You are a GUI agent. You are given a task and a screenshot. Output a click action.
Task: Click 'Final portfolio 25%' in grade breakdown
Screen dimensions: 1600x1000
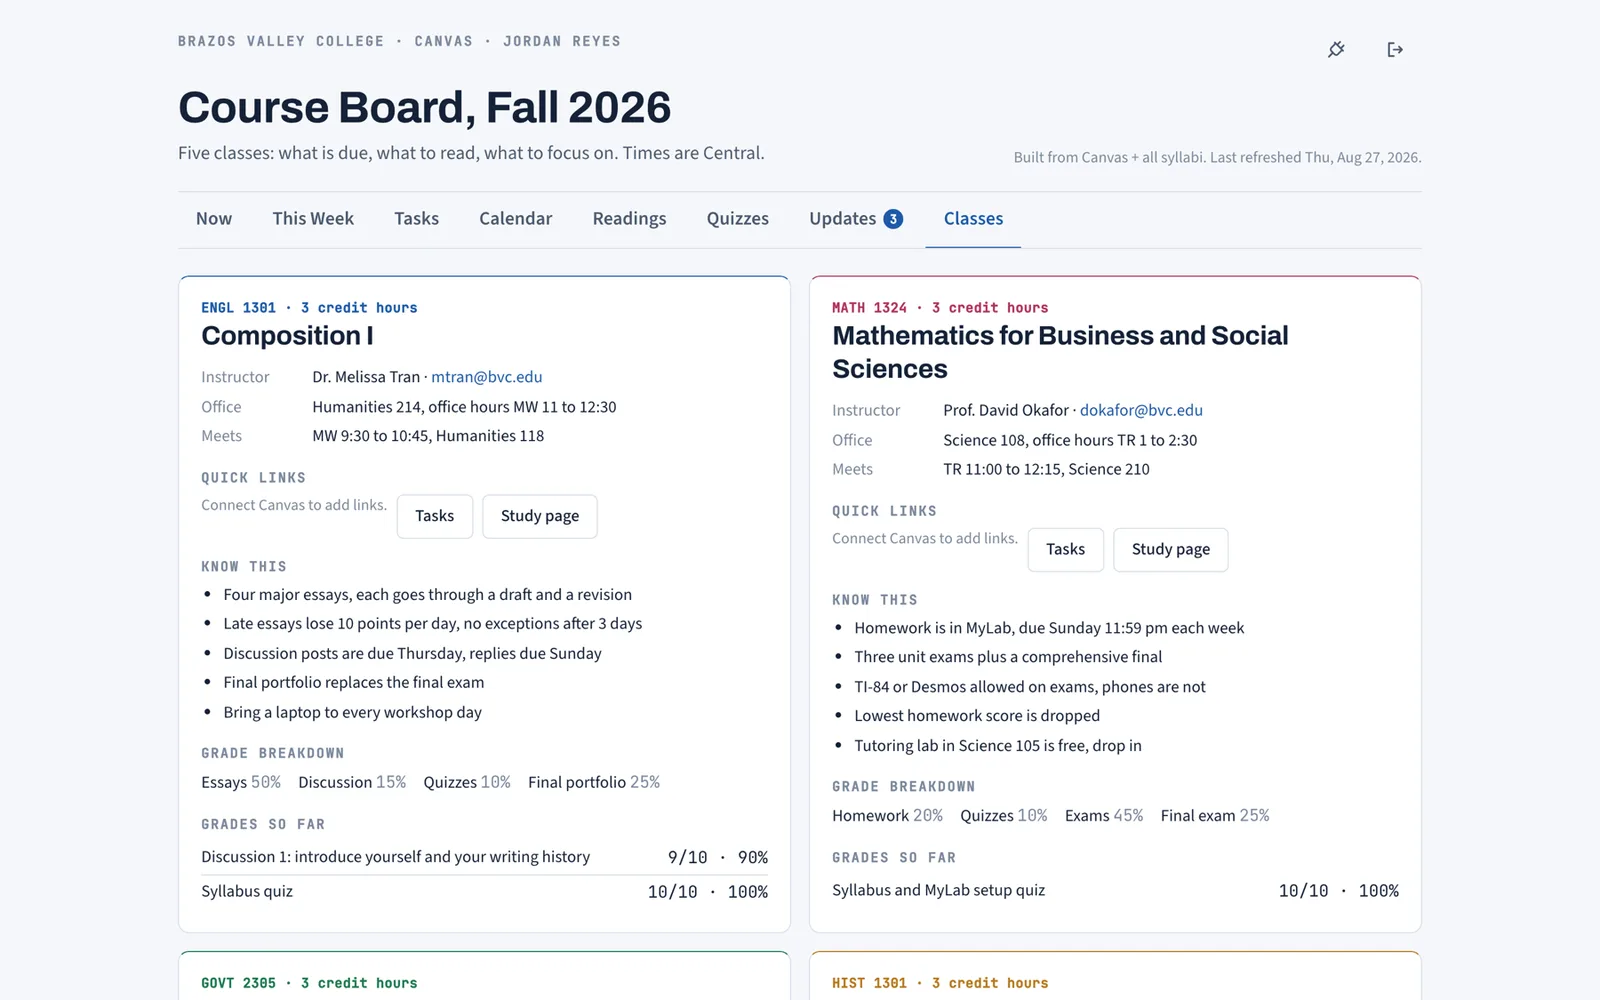(x=594, y=782)
